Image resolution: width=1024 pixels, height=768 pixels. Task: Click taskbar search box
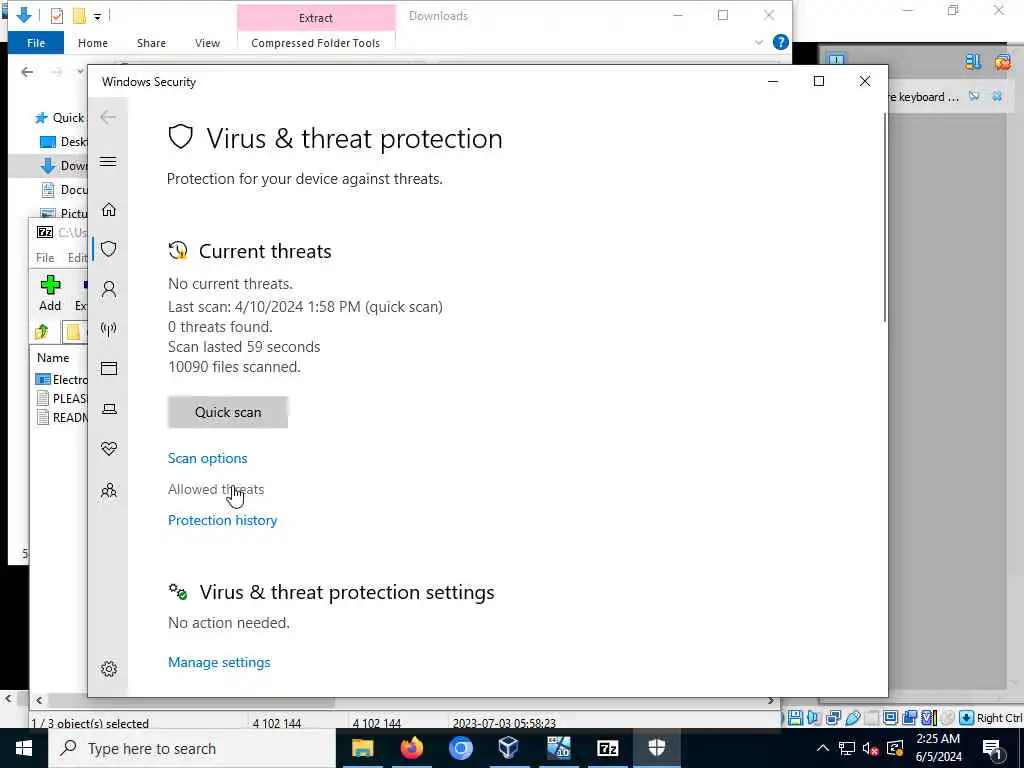[191, 748]
